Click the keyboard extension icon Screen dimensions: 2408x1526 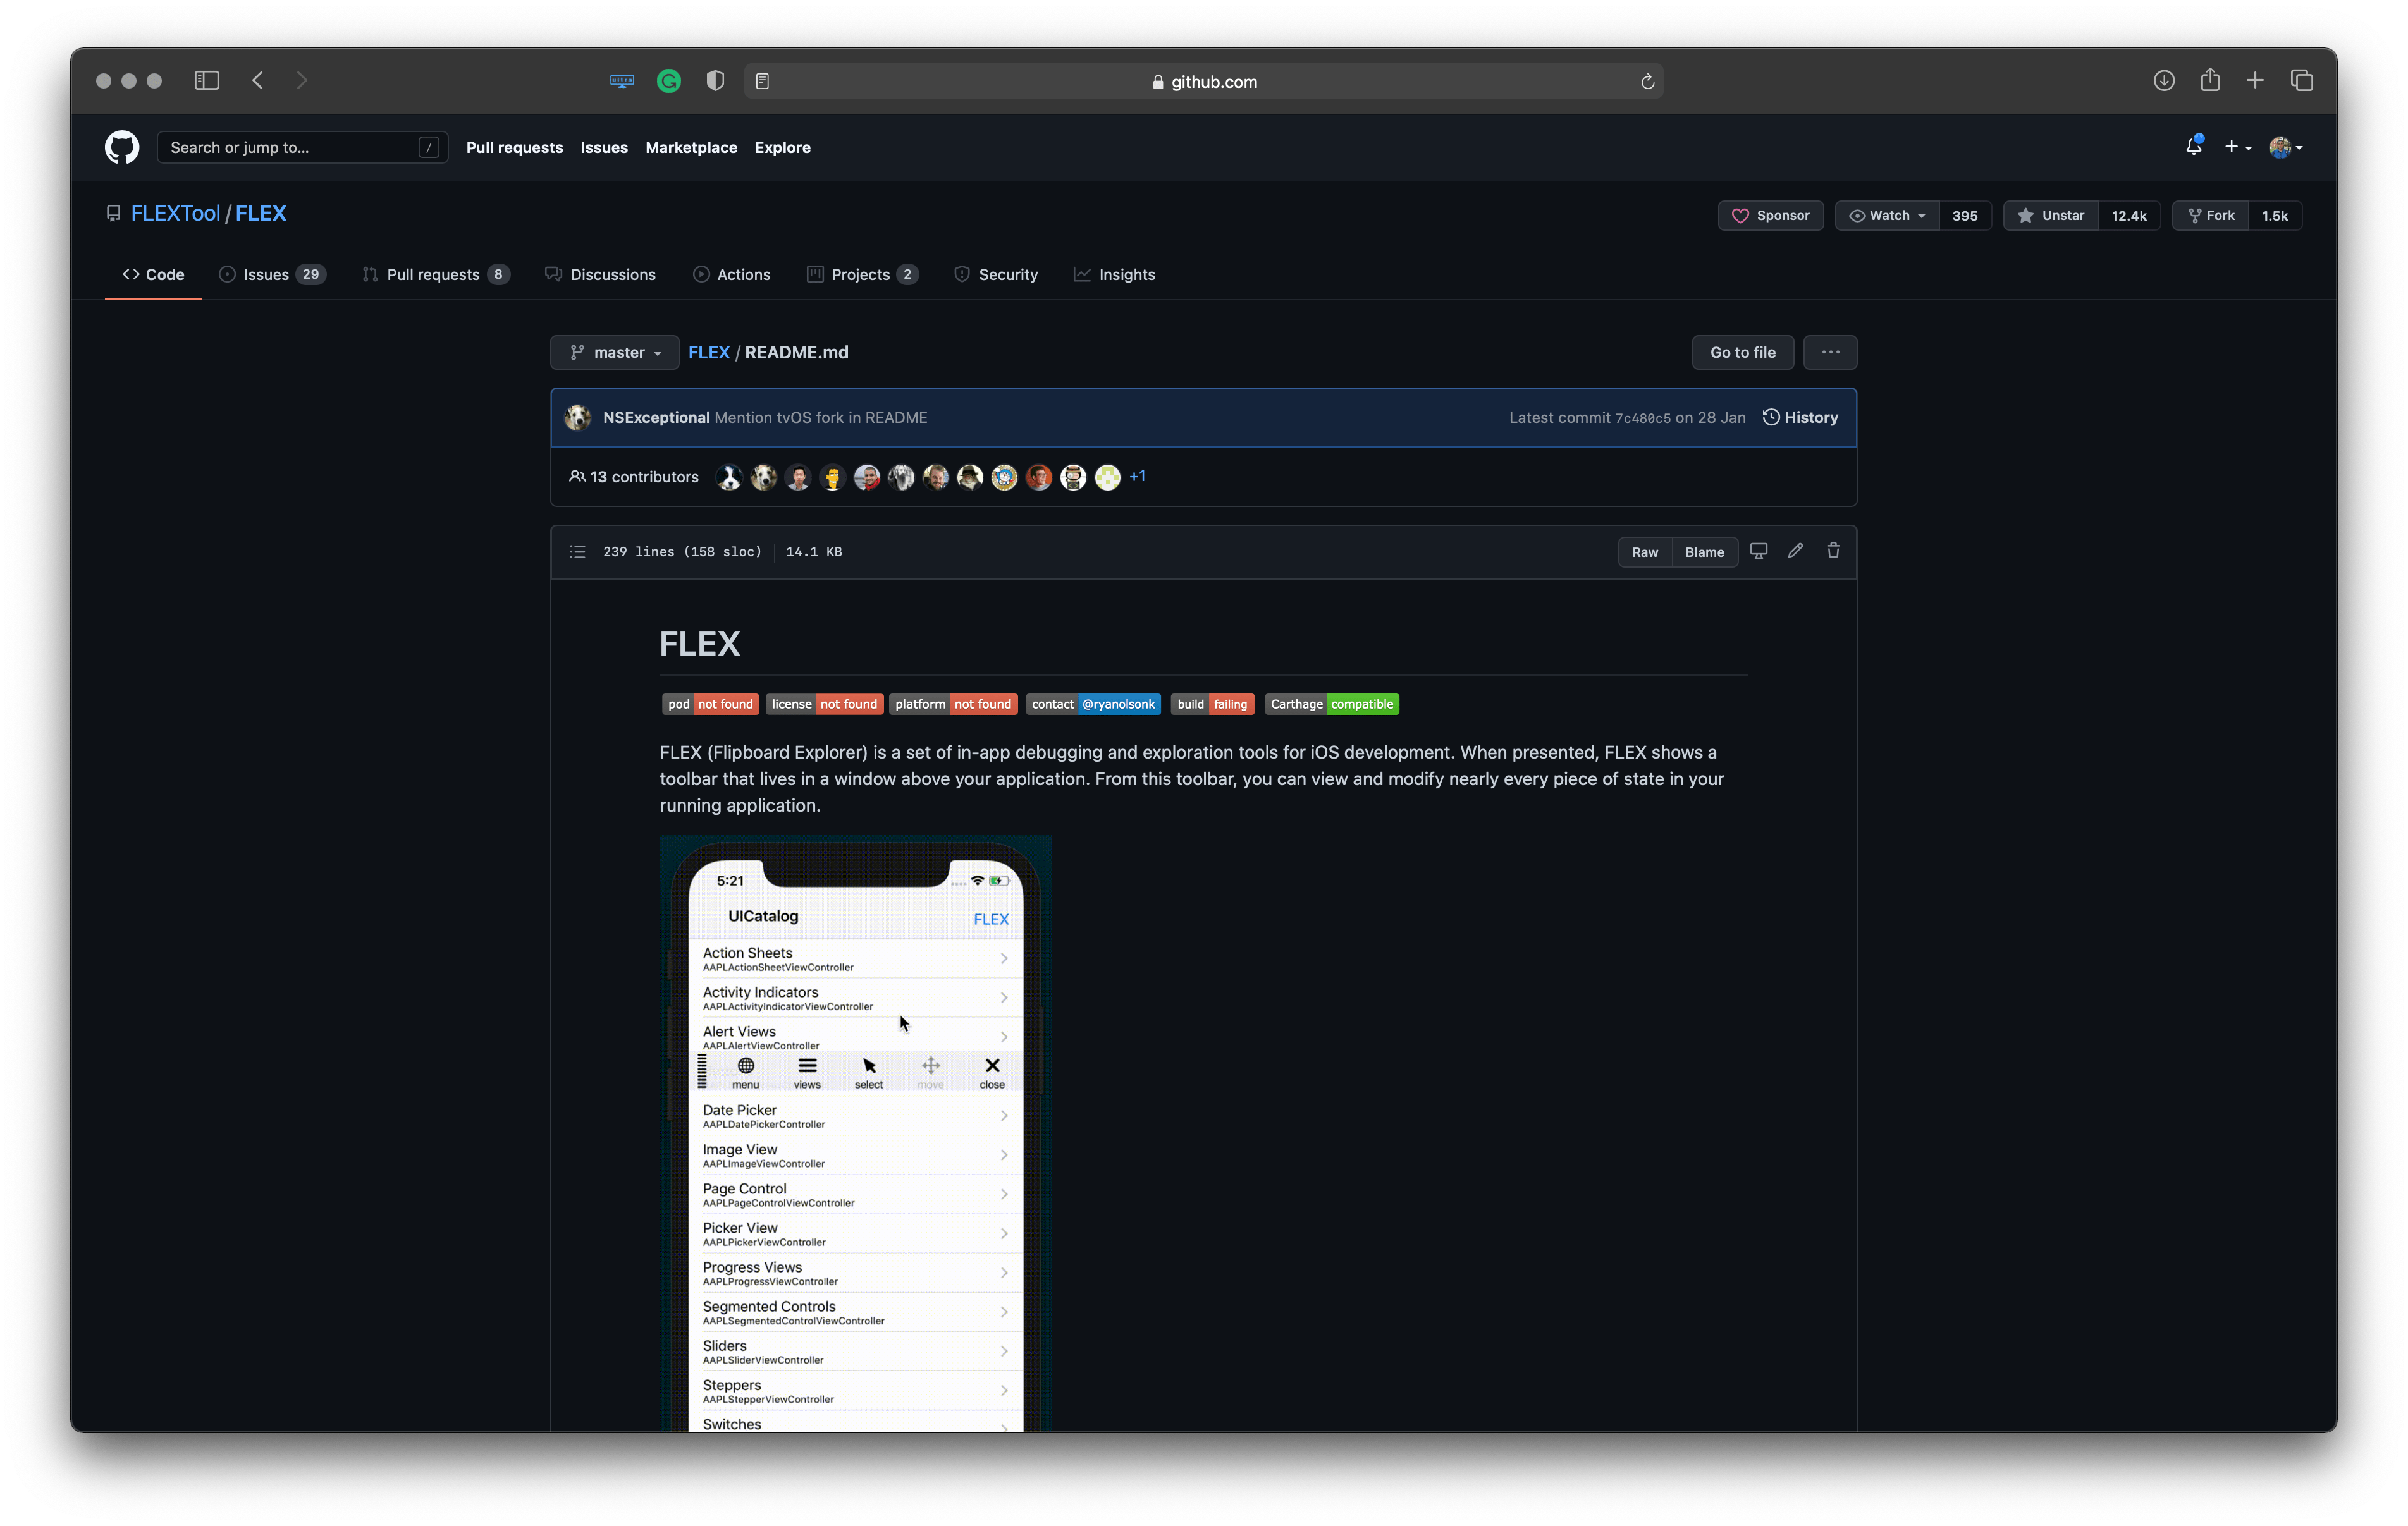(x=622, y=81)
